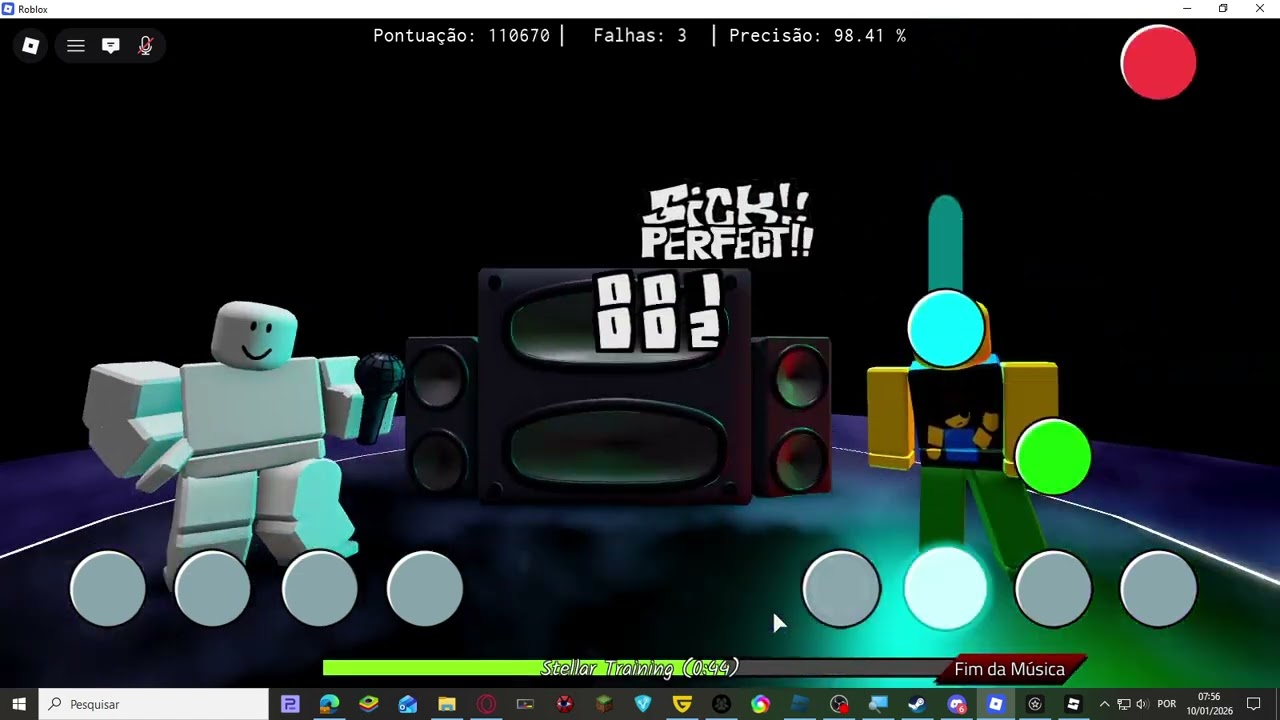Open the yellow G icon in taskbar
Viewport: 1280px width, 720px height.
pos(682,704)
